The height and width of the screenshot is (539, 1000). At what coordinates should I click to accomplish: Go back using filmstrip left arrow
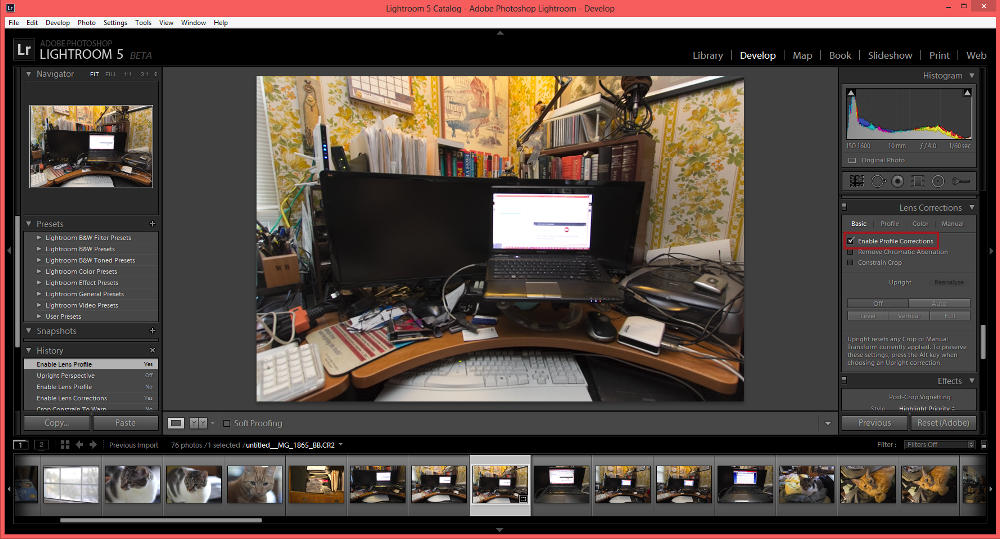click(x=79, y=445)
